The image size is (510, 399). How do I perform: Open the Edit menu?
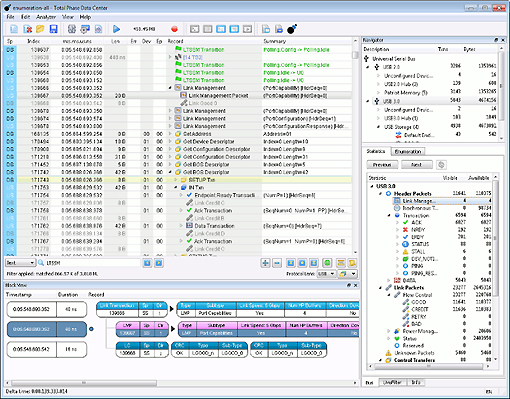click(25, 17)
